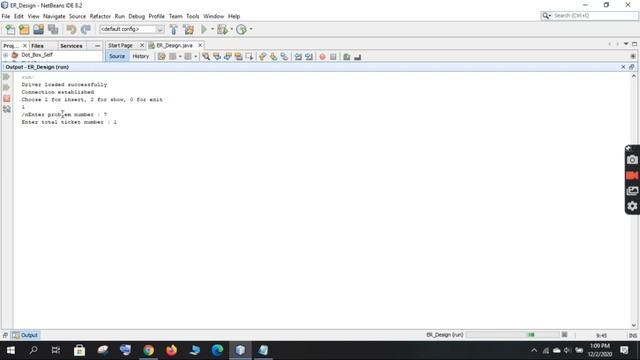Click the ER_Design (run) progress bar
This screenshot has width=640, height=360.
coord(512,335)
